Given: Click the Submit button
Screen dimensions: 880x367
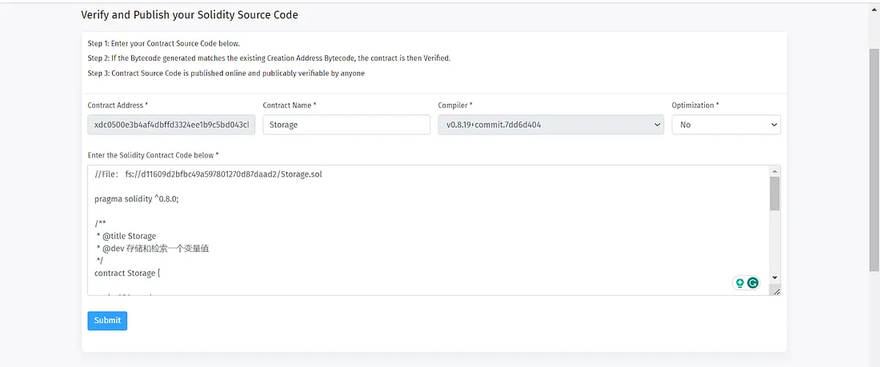Looking at the screenshot, I should [107, 320].
